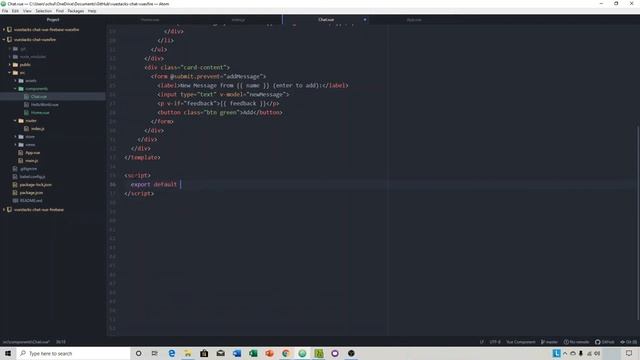Click the public folder icon
This screenshot has height=360, width=640.
click(16, 64)
